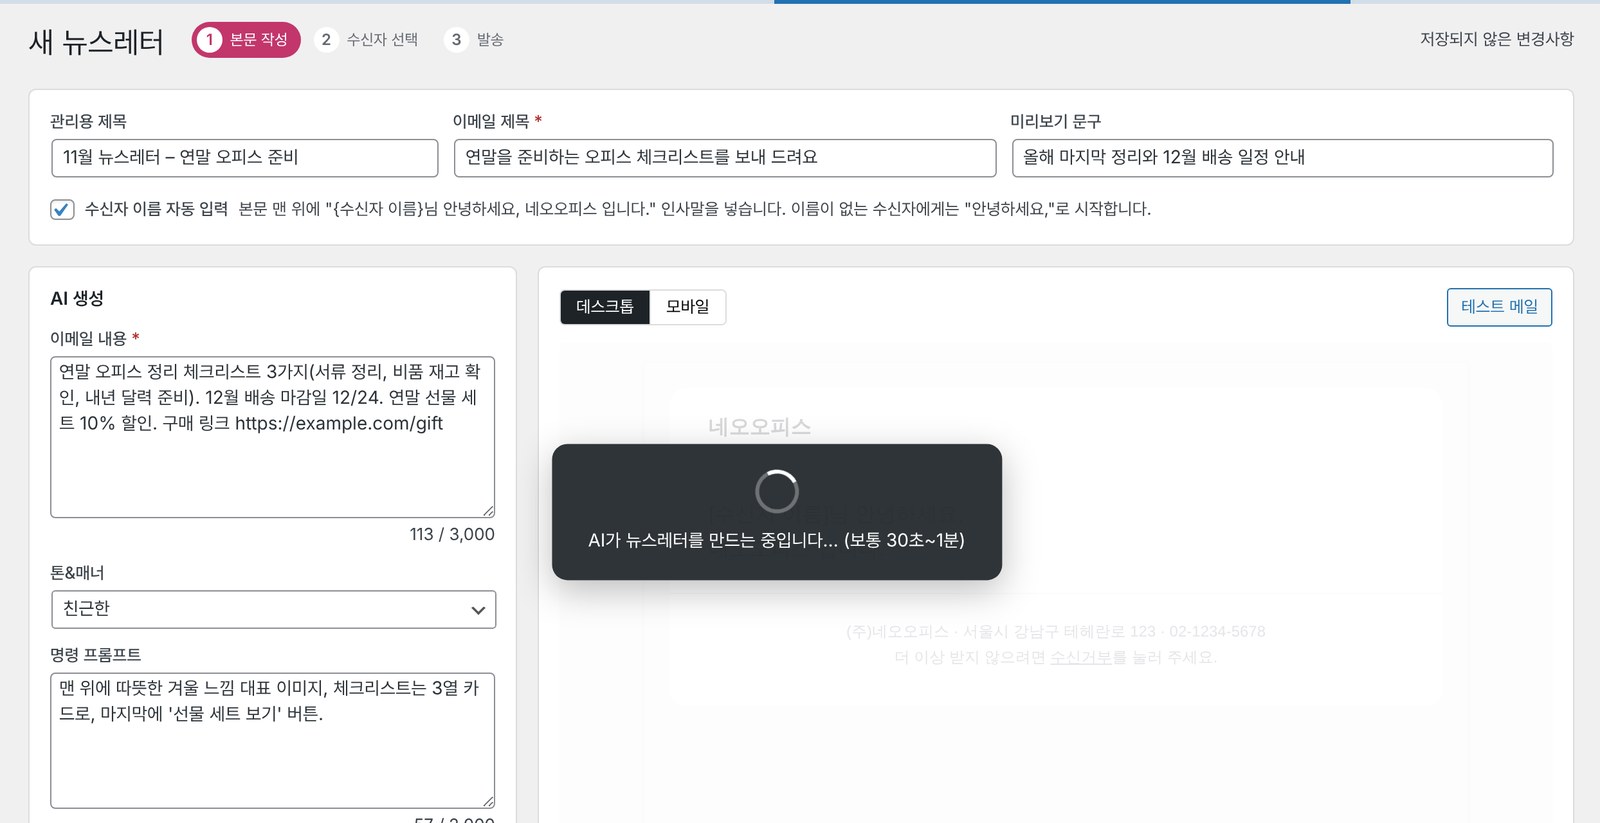Click the 이메일 내용 text area
Image resolution: width=1600 pixels, height=823 pixels.
(x=273, y=437)
